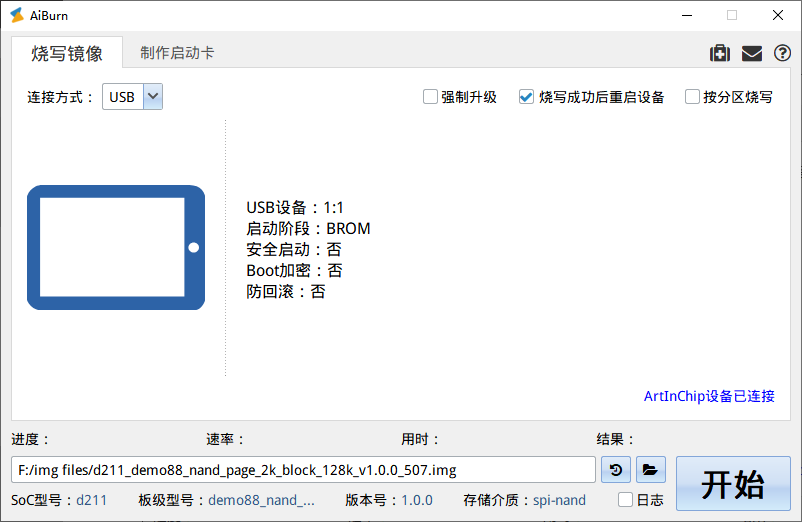Open the 连接方式 USB dropdown

[x=132, y=97]
